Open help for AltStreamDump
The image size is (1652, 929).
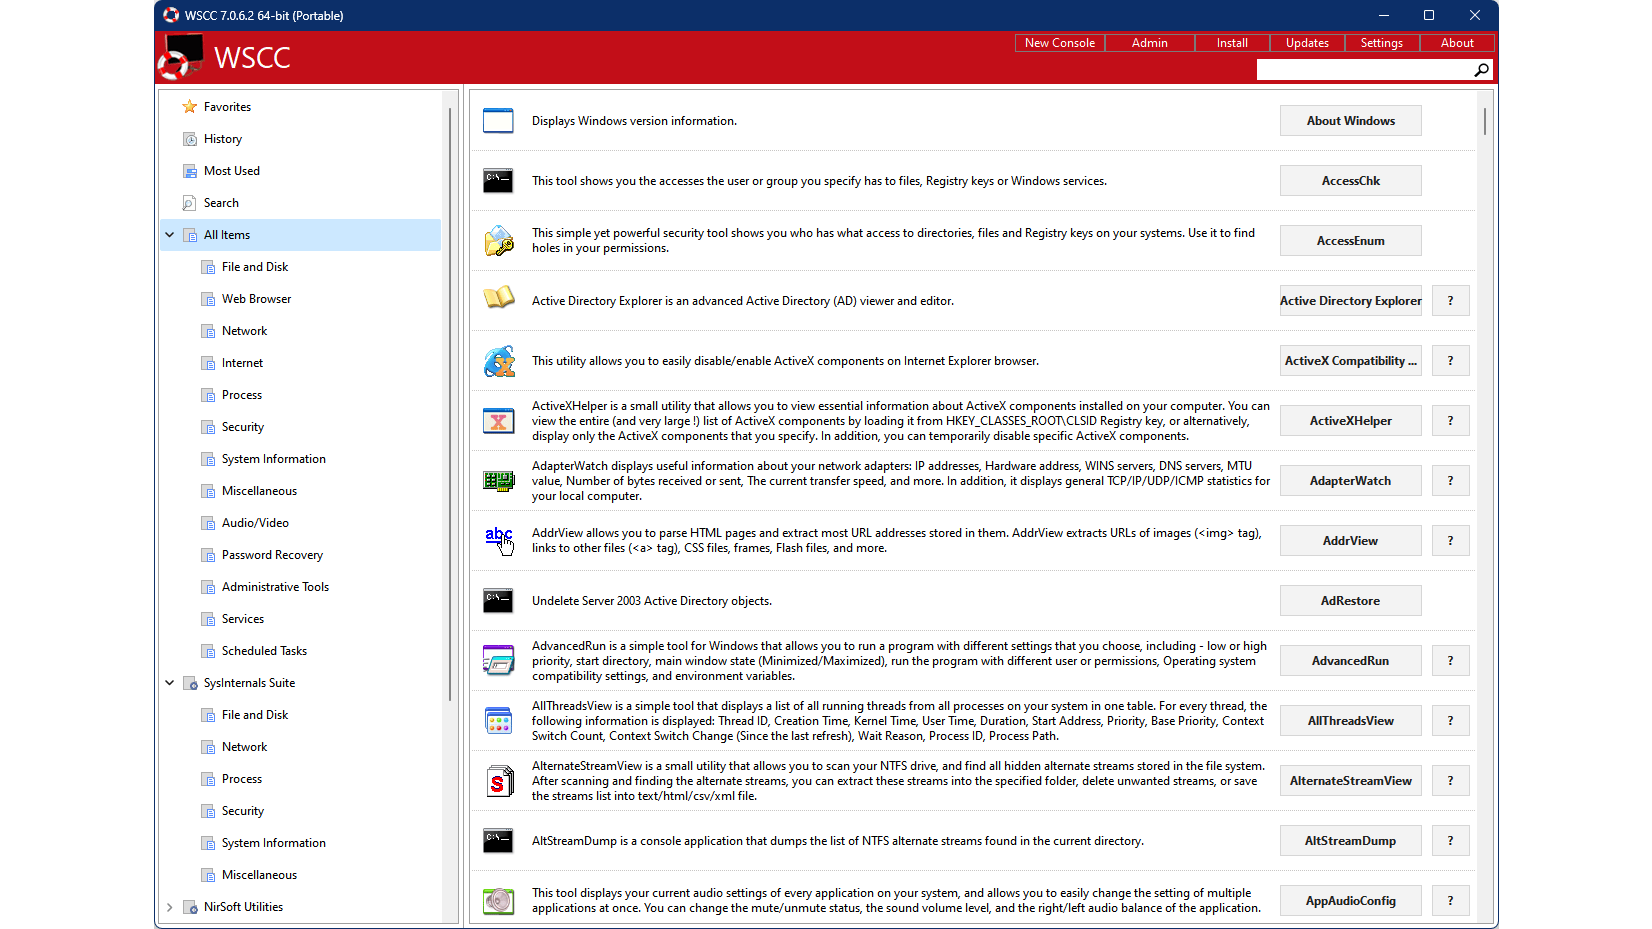(x=1450, y=841)
